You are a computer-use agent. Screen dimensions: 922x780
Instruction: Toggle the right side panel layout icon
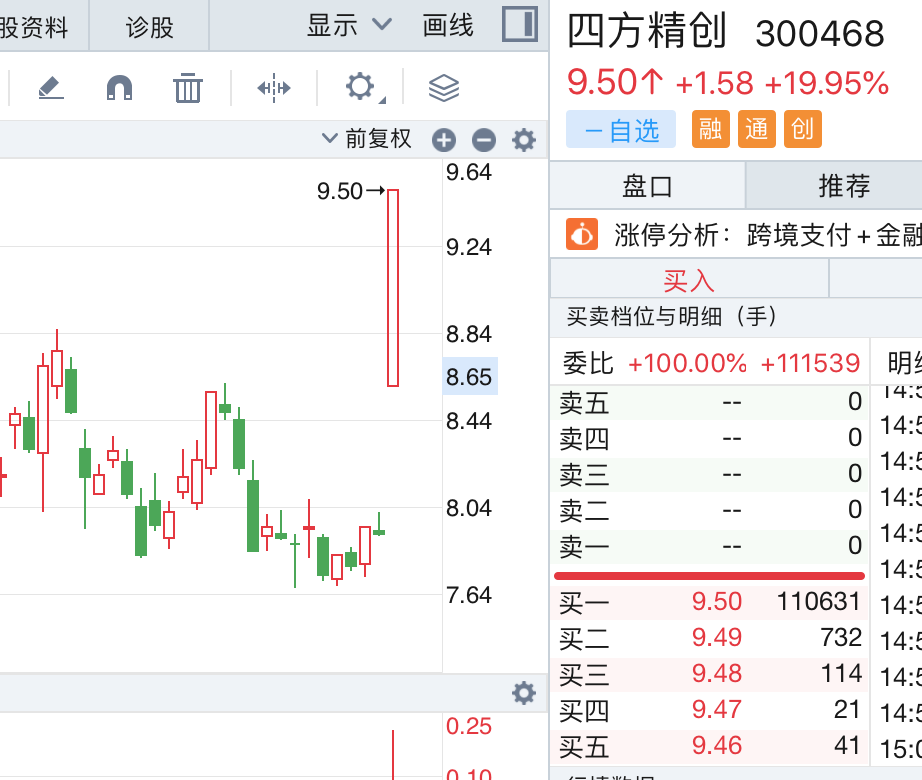520,25
